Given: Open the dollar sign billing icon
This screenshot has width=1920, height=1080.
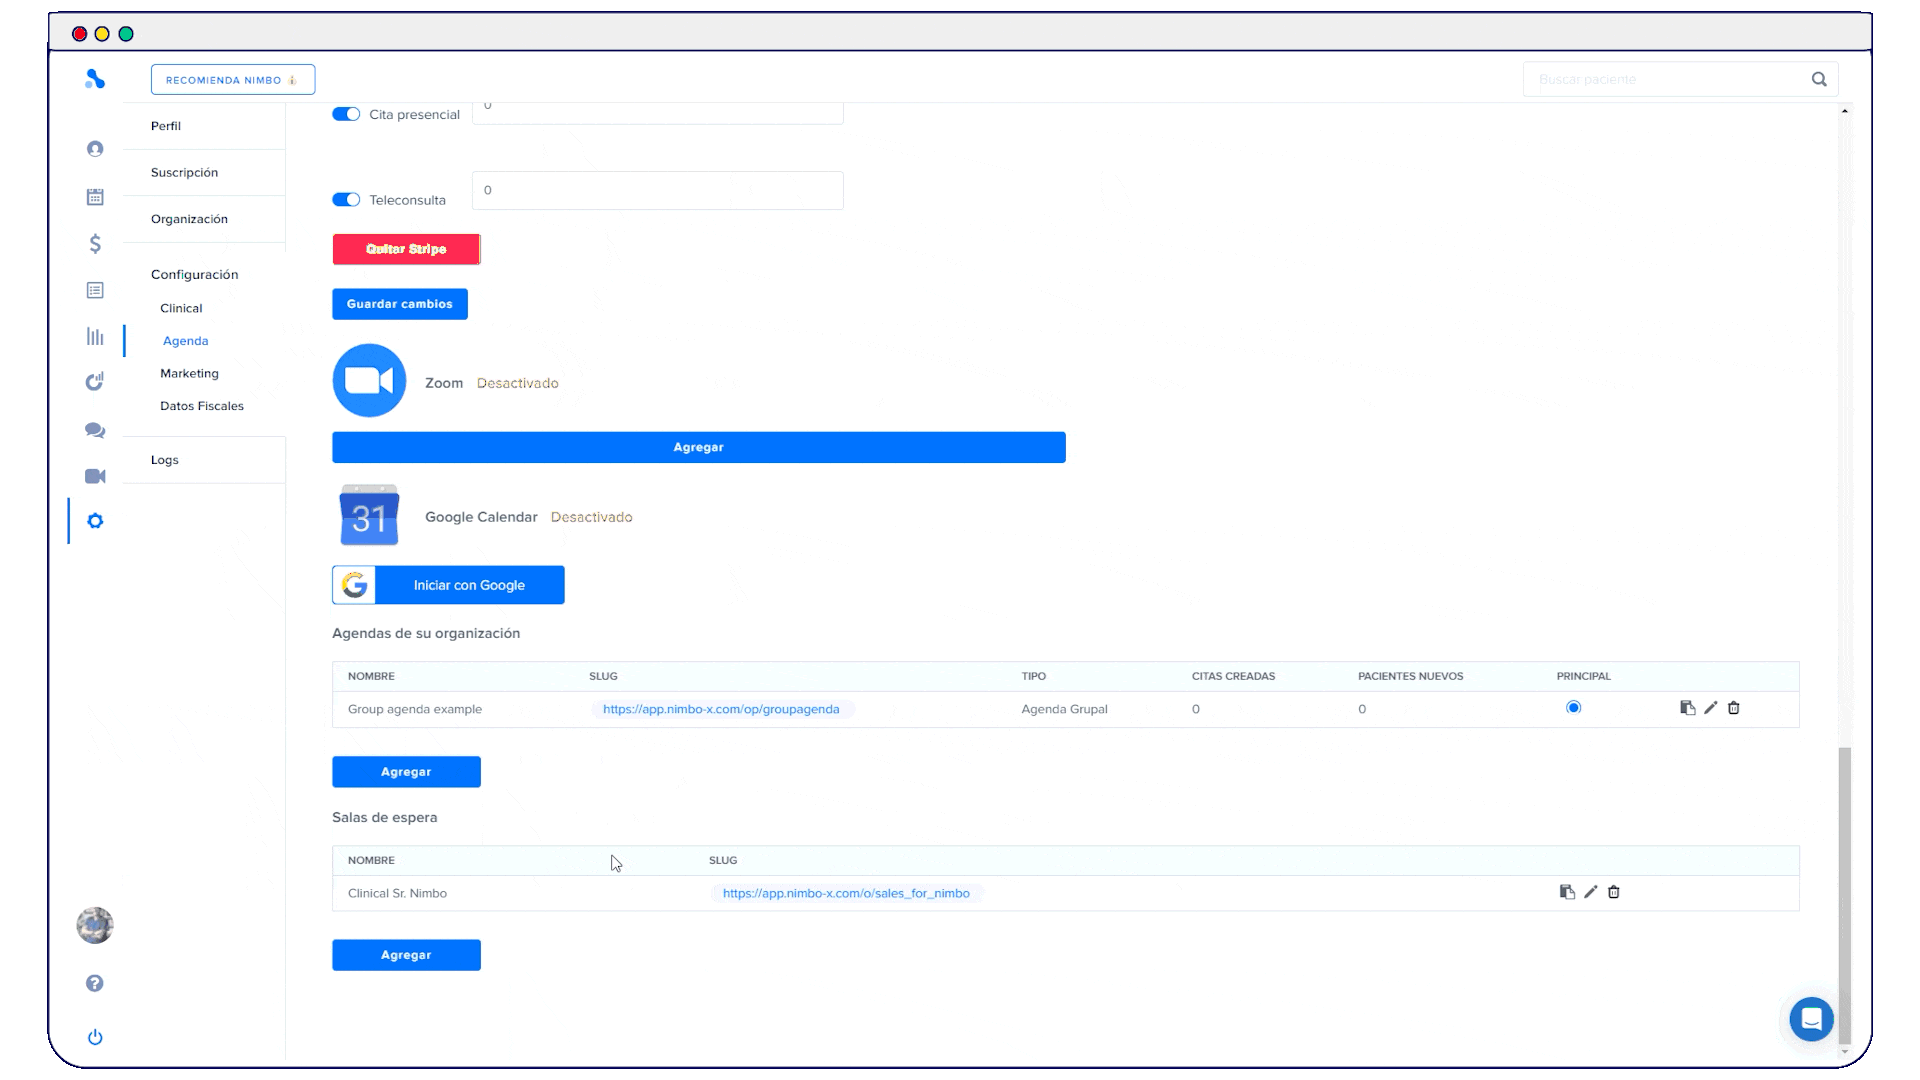Looking at the screenshot, I should pyautogui.click(x=95, y=244).
